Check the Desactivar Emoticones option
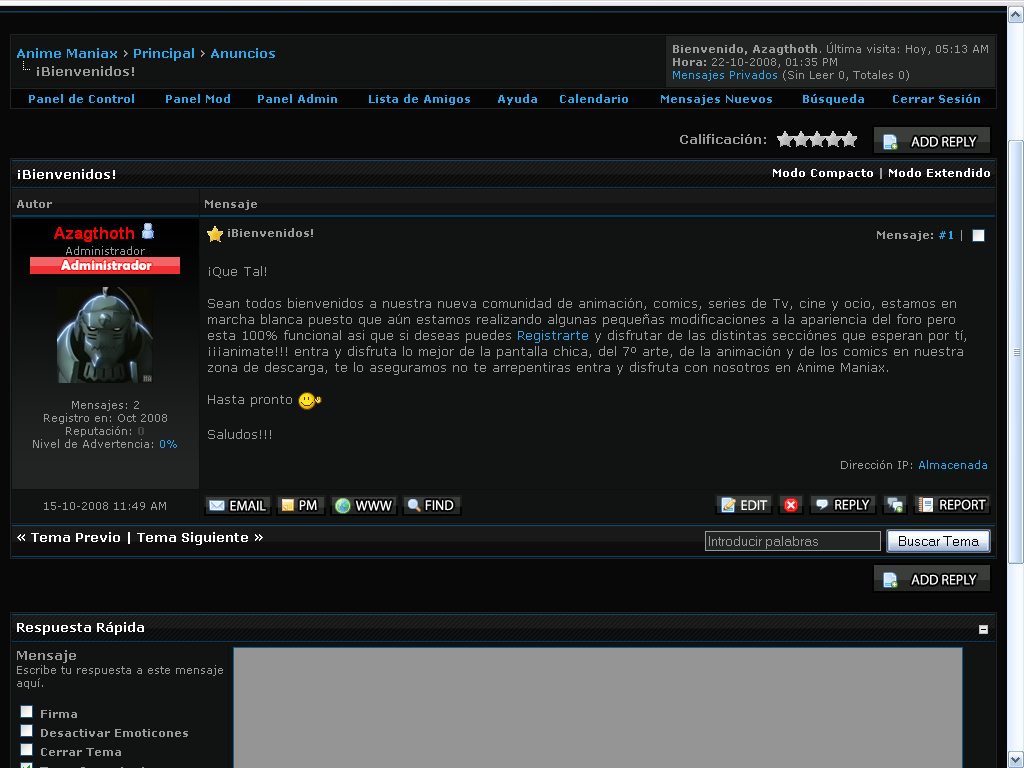 27,731
